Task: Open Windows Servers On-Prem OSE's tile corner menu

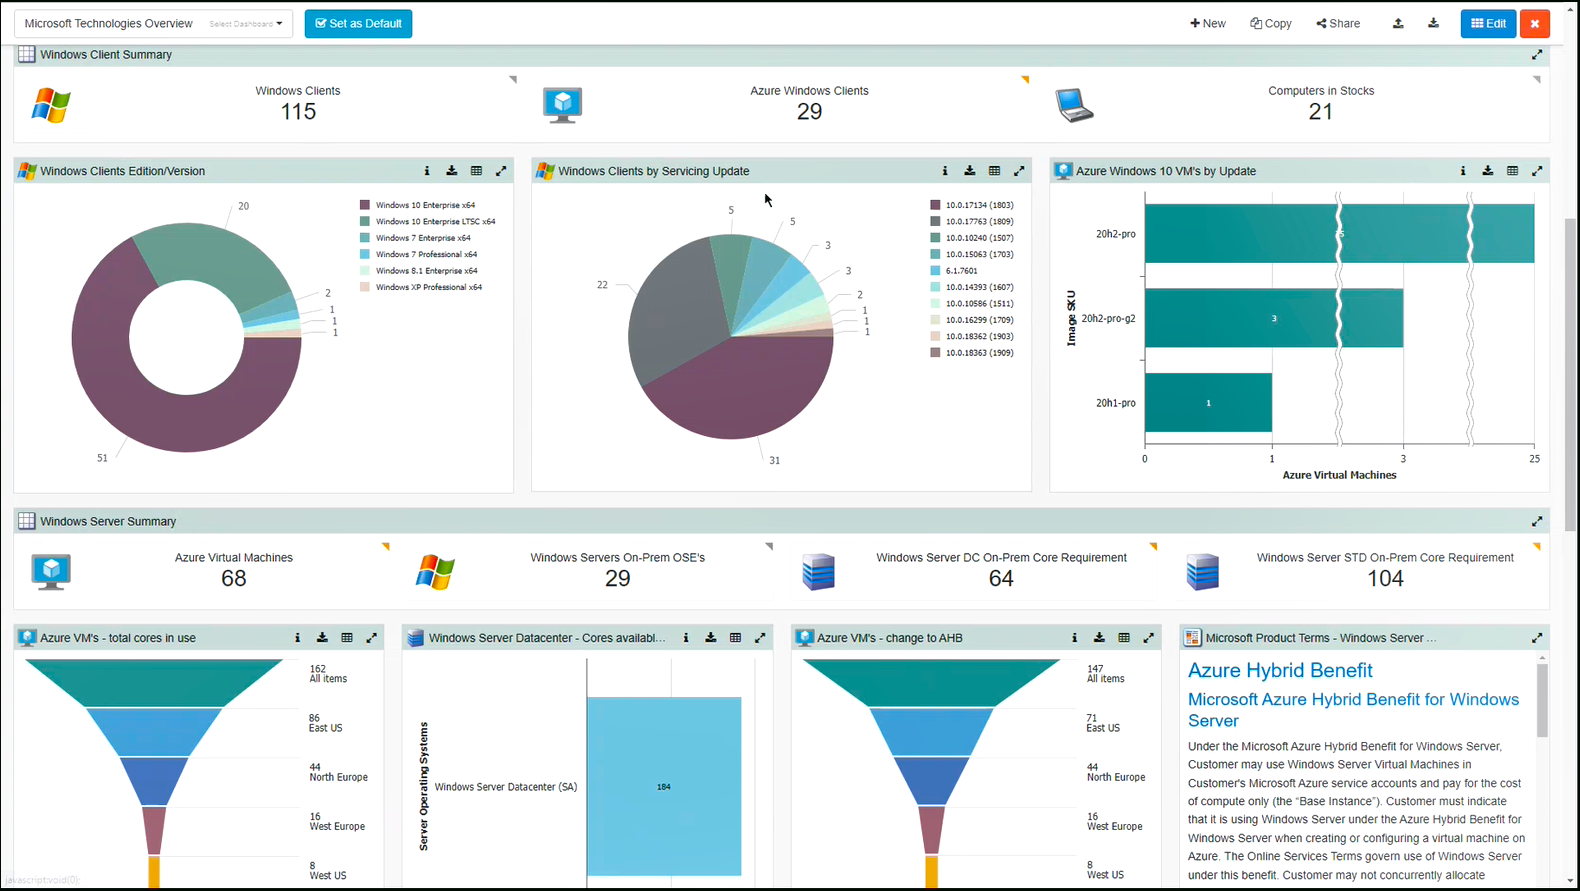Action: [769, 547]
